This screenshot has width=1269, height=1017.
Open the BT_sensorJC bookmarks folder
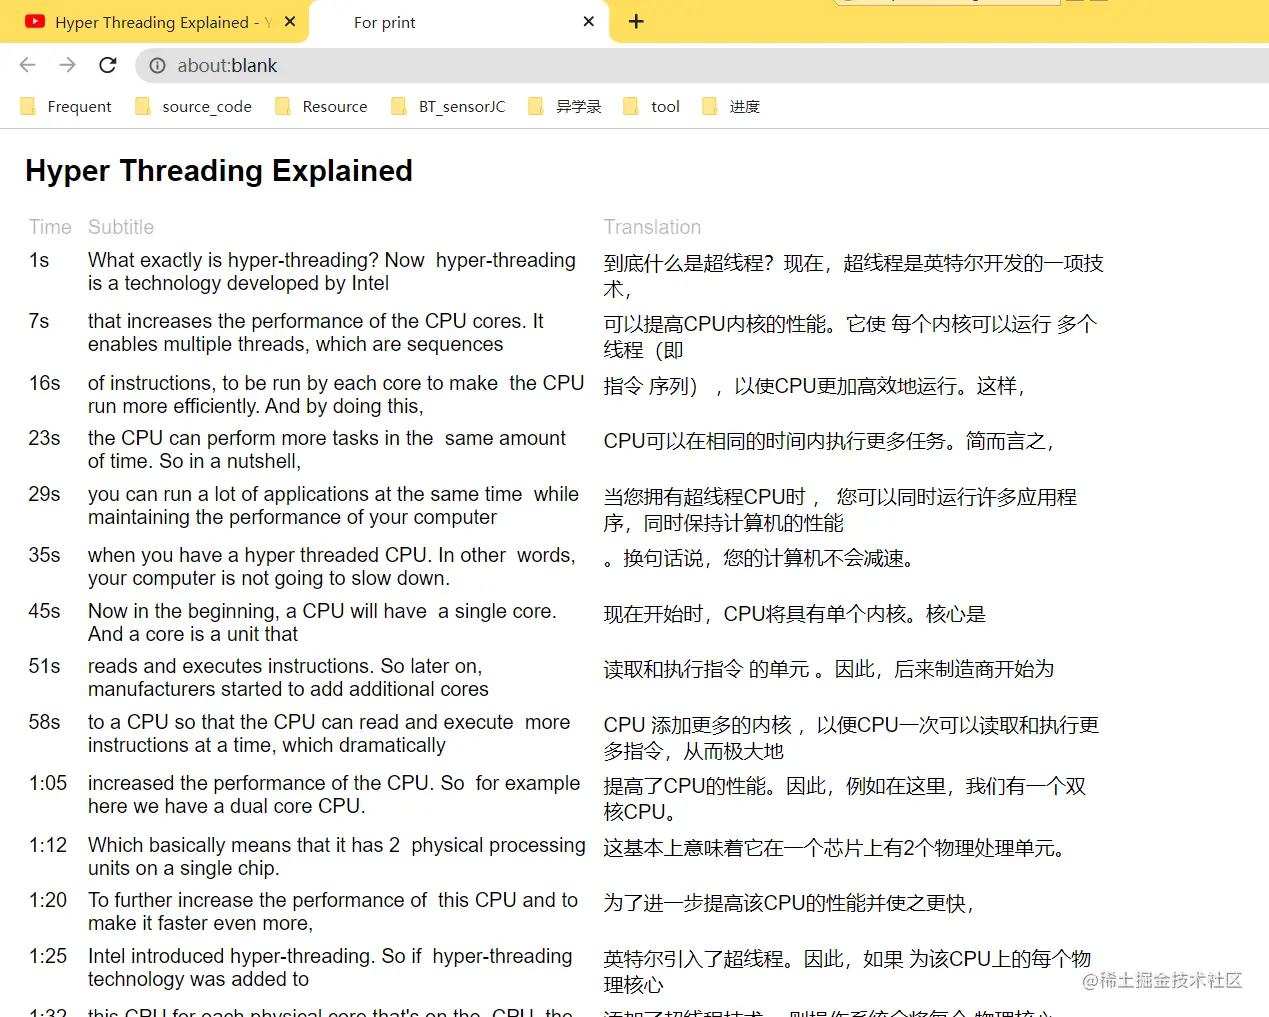pos(448,106)
